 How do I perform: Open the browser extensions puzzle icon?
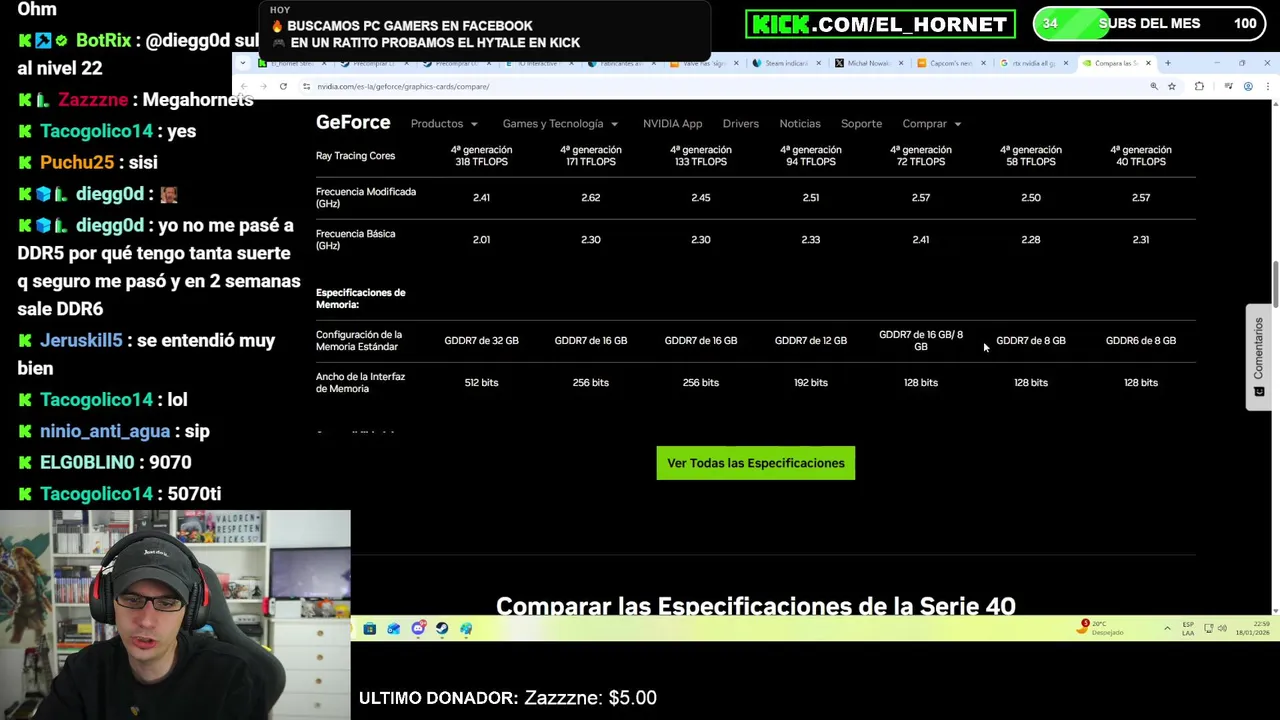coord(1199,86)
